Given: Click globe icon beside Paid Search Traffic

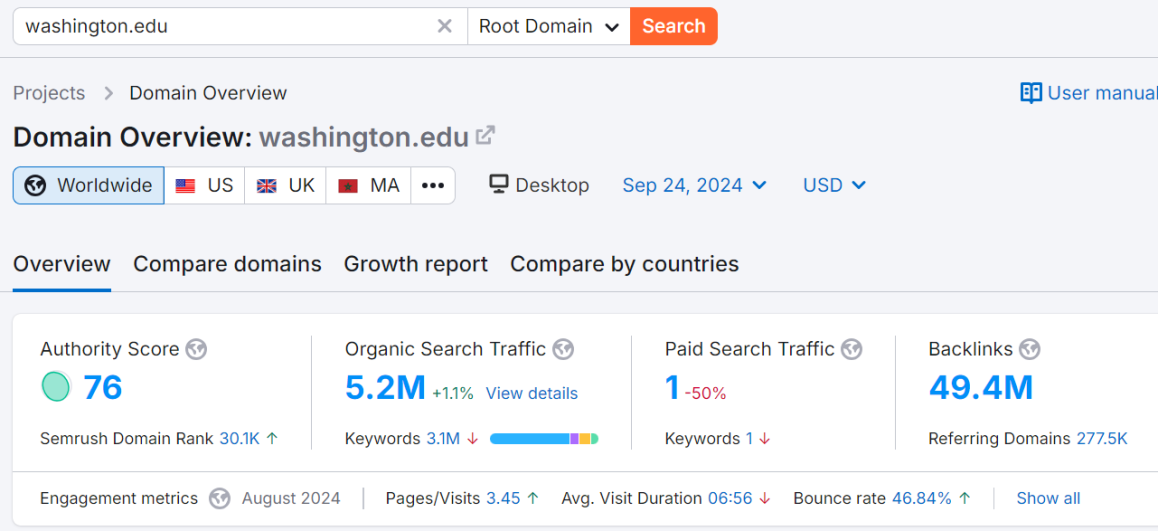Looking at the screenshot, I should (x=852, y=349).
